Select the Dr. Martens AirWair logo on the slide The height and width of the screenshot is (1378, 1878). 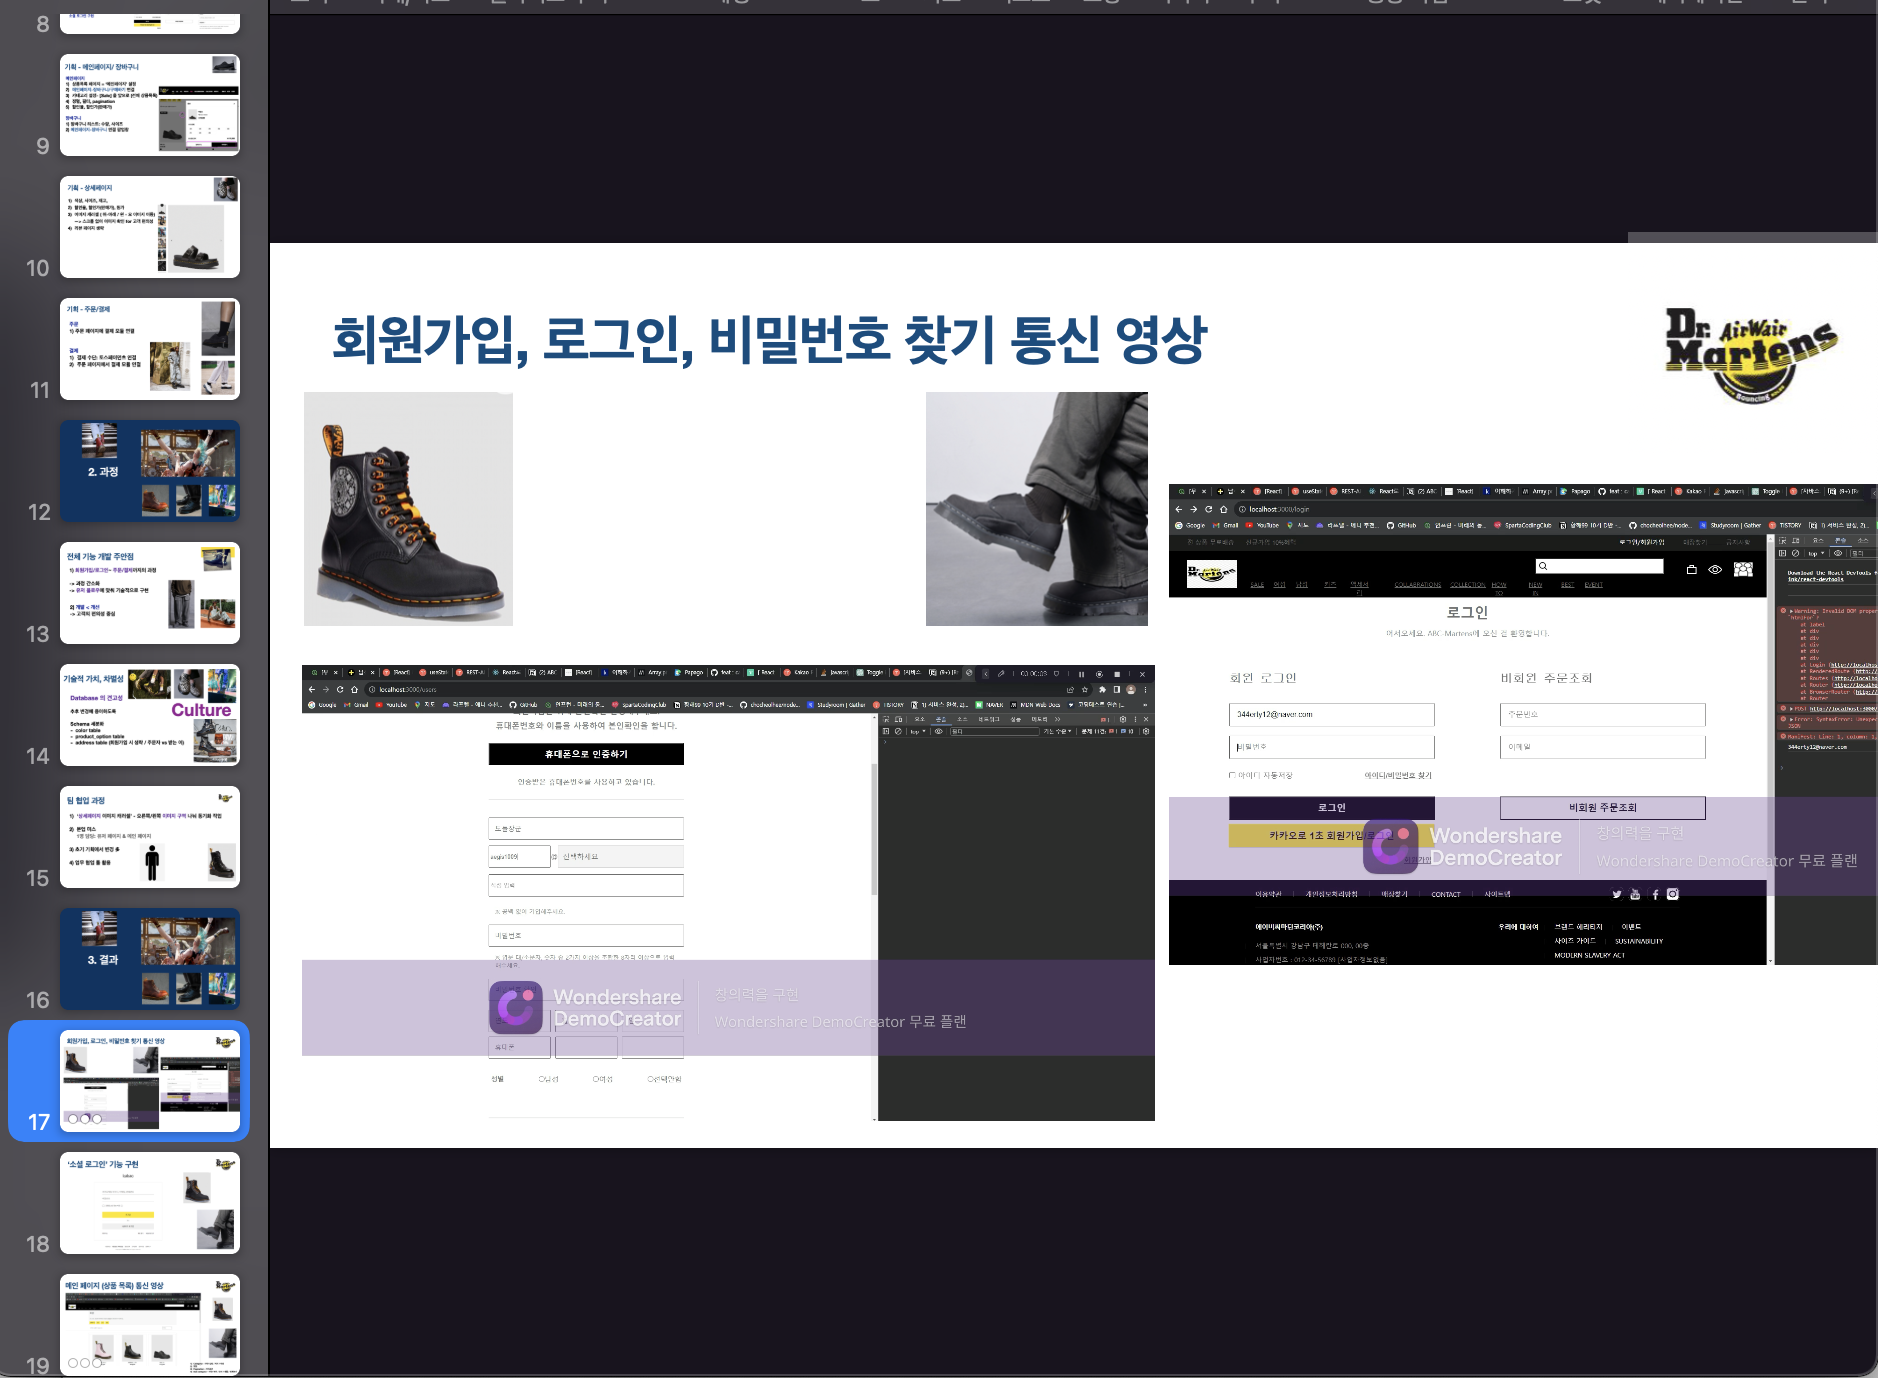tap(1751, 355)
